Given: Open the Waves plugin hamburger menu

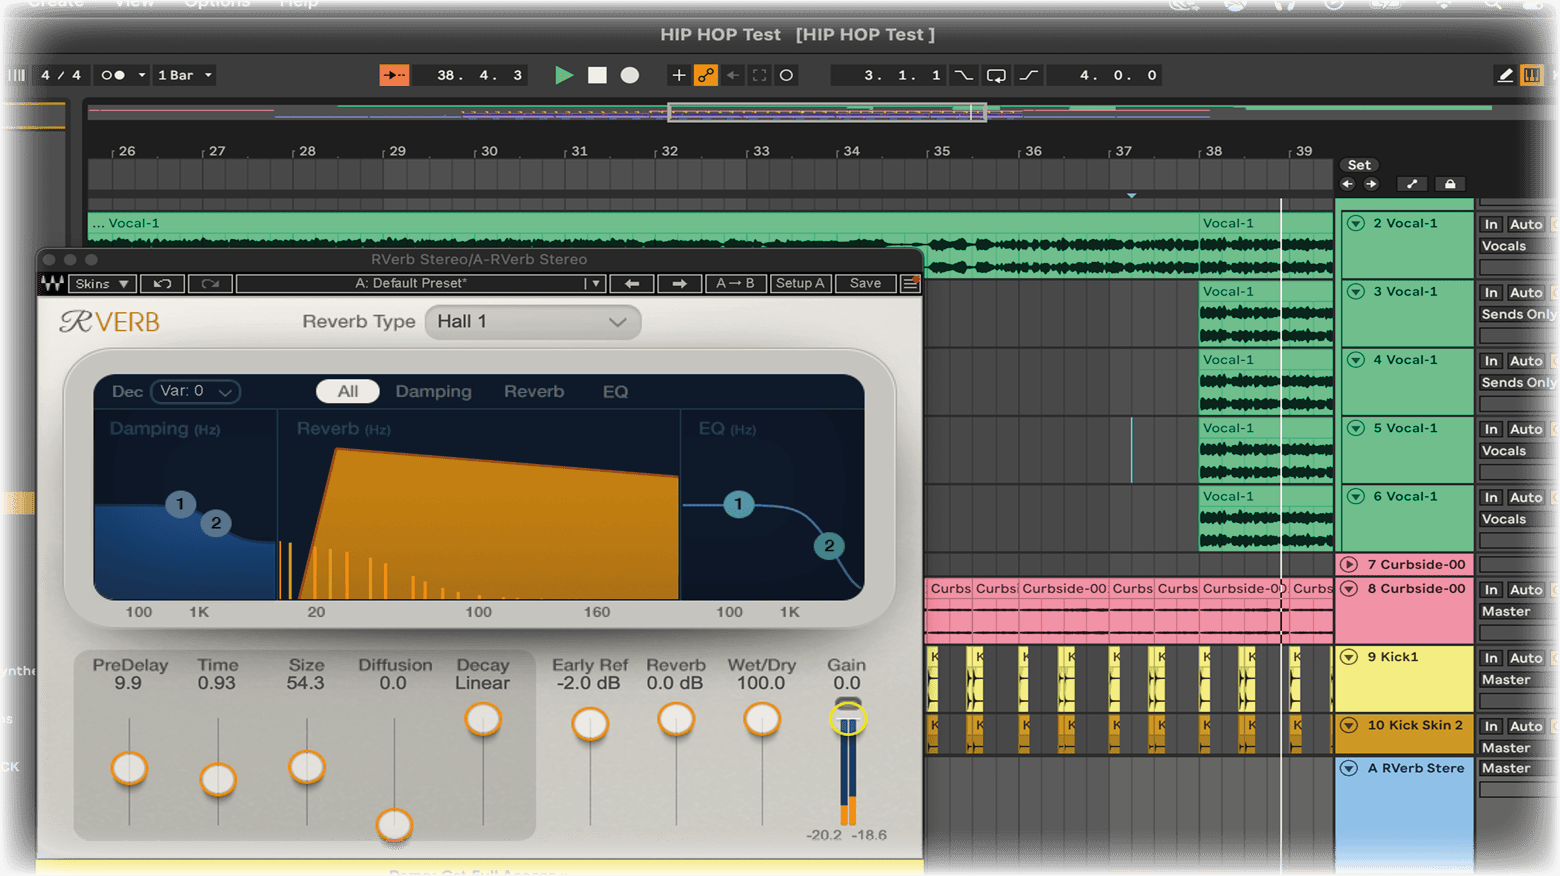Looking at the screenshot, I should tap(910, 284).
